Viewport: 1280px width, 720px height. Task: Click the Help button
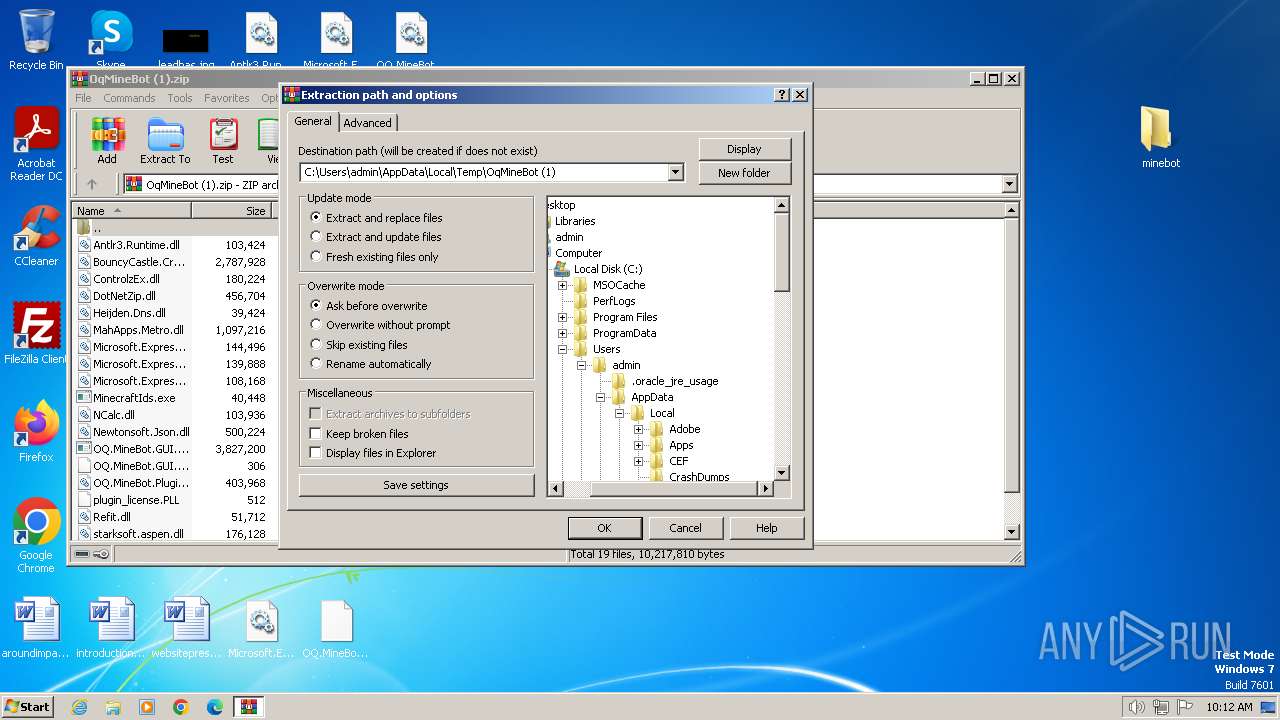(x=767, y=528)
